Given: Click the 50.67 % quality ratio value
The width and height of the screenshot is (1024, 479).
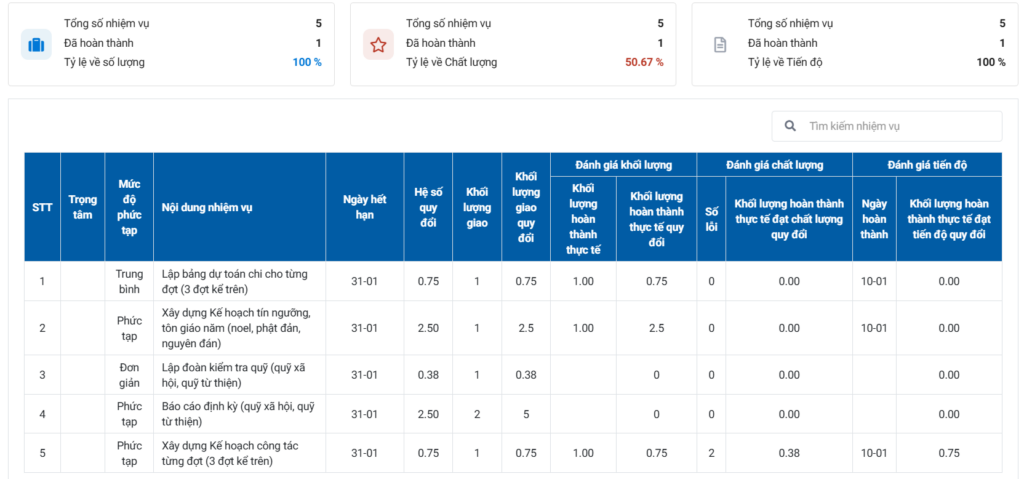Looking at the screenshot, I should point(644,62).
